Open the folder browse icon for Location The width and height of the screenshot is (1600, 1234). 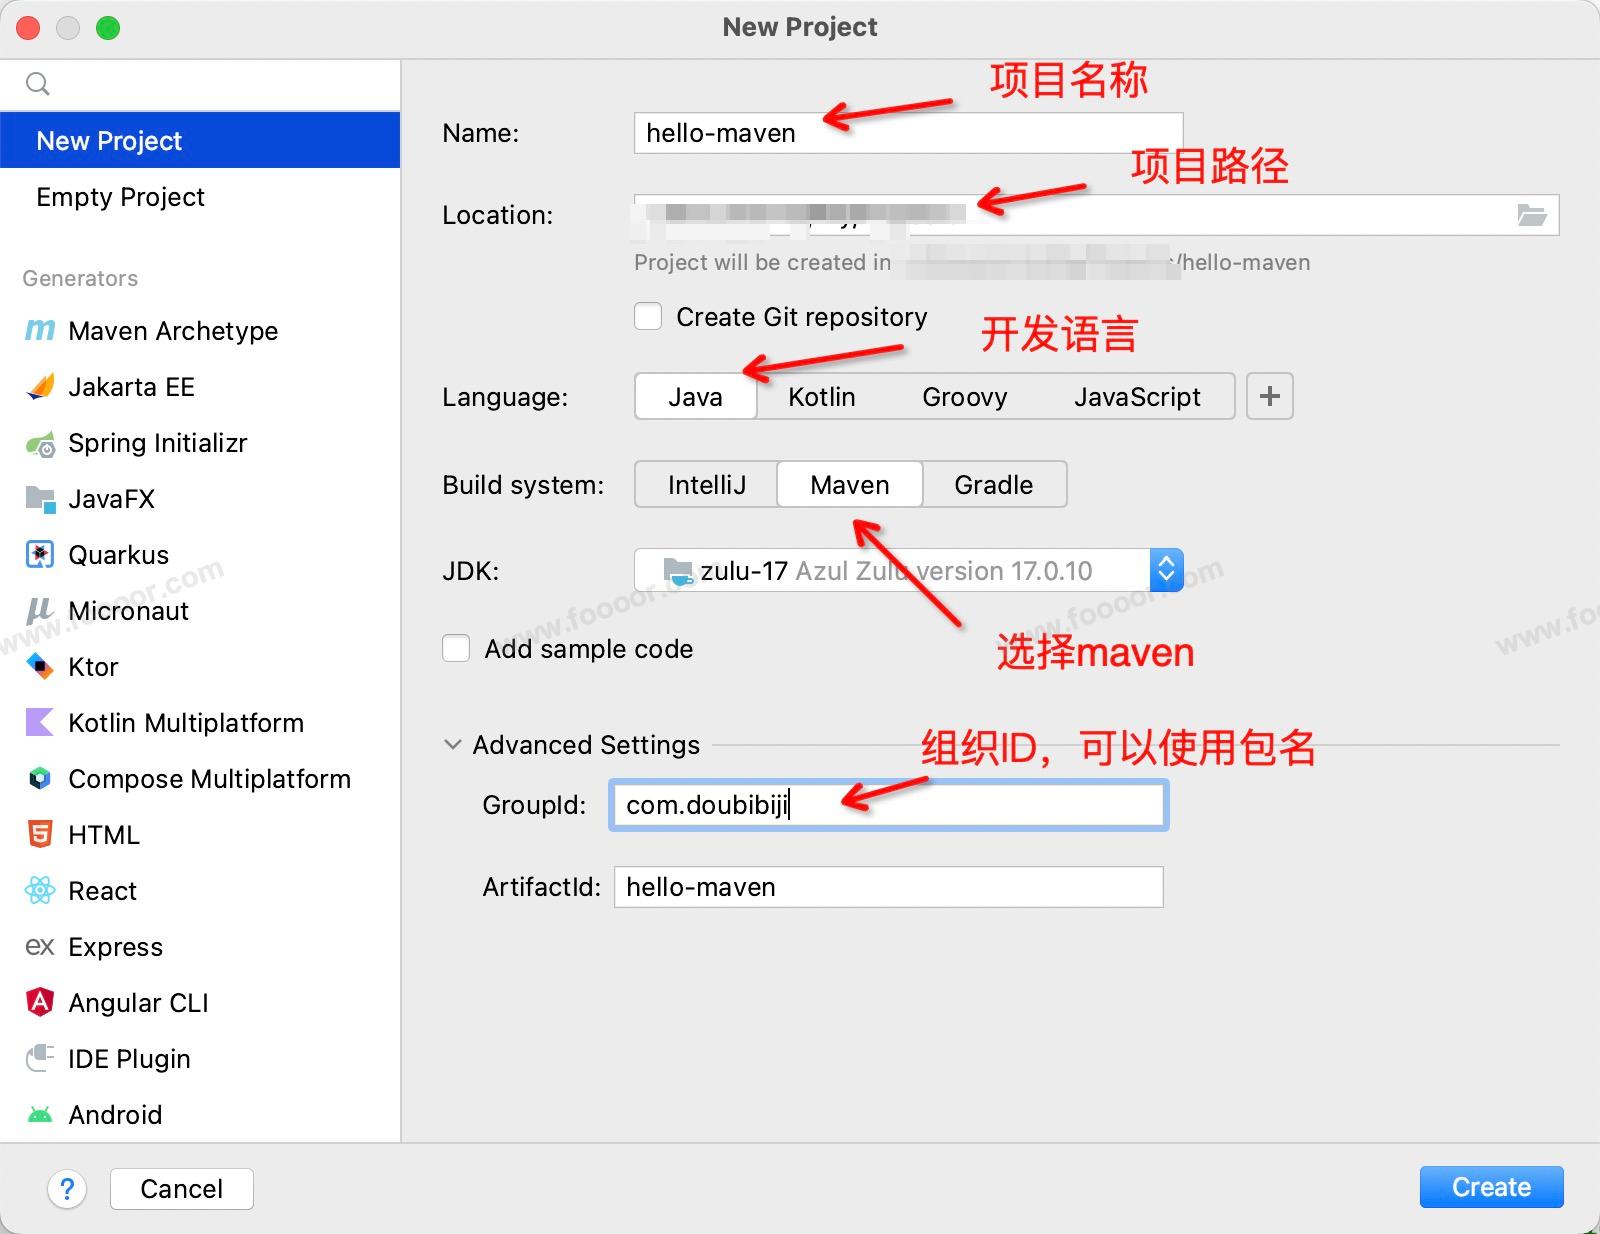1531,215
